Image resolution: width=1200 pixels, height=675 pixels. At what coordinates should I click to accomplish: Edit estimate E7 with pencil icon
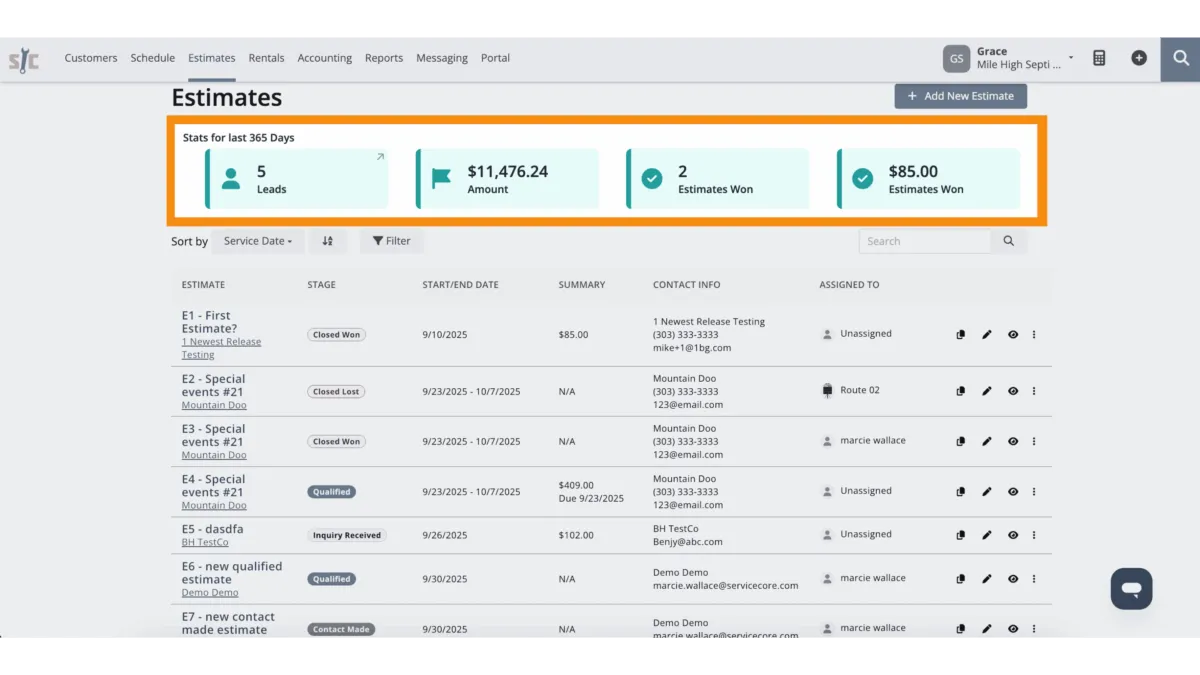pyautogui.click(x=987, y=629)
